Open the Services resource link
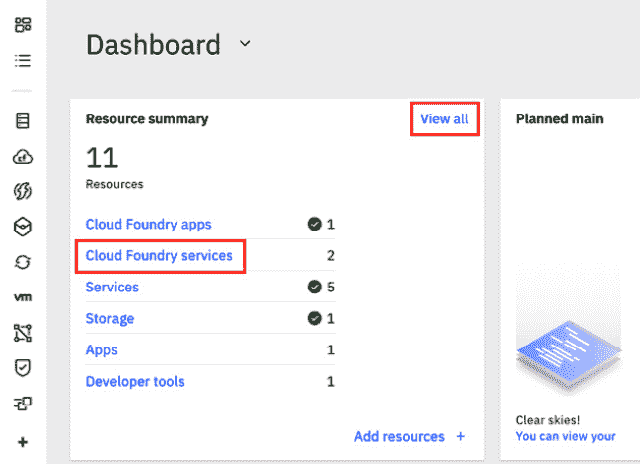This screenshot has width=640, height=464. point(112,287)
